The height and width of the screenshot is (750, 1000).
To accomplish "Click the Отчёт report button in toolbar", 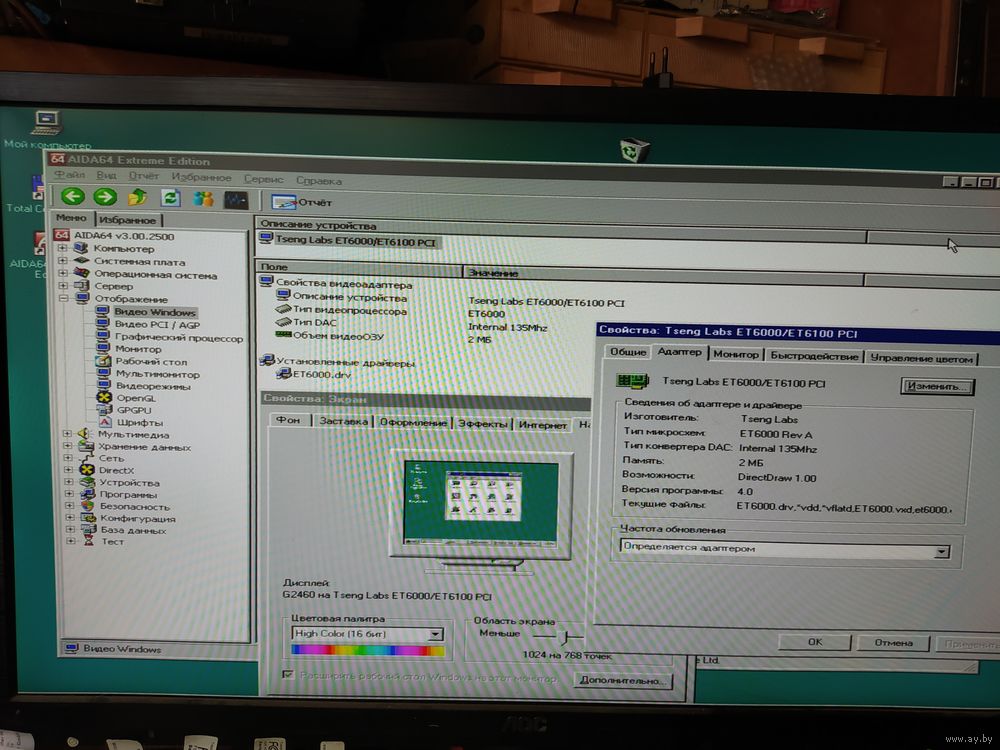I will [x=302, y=202].
